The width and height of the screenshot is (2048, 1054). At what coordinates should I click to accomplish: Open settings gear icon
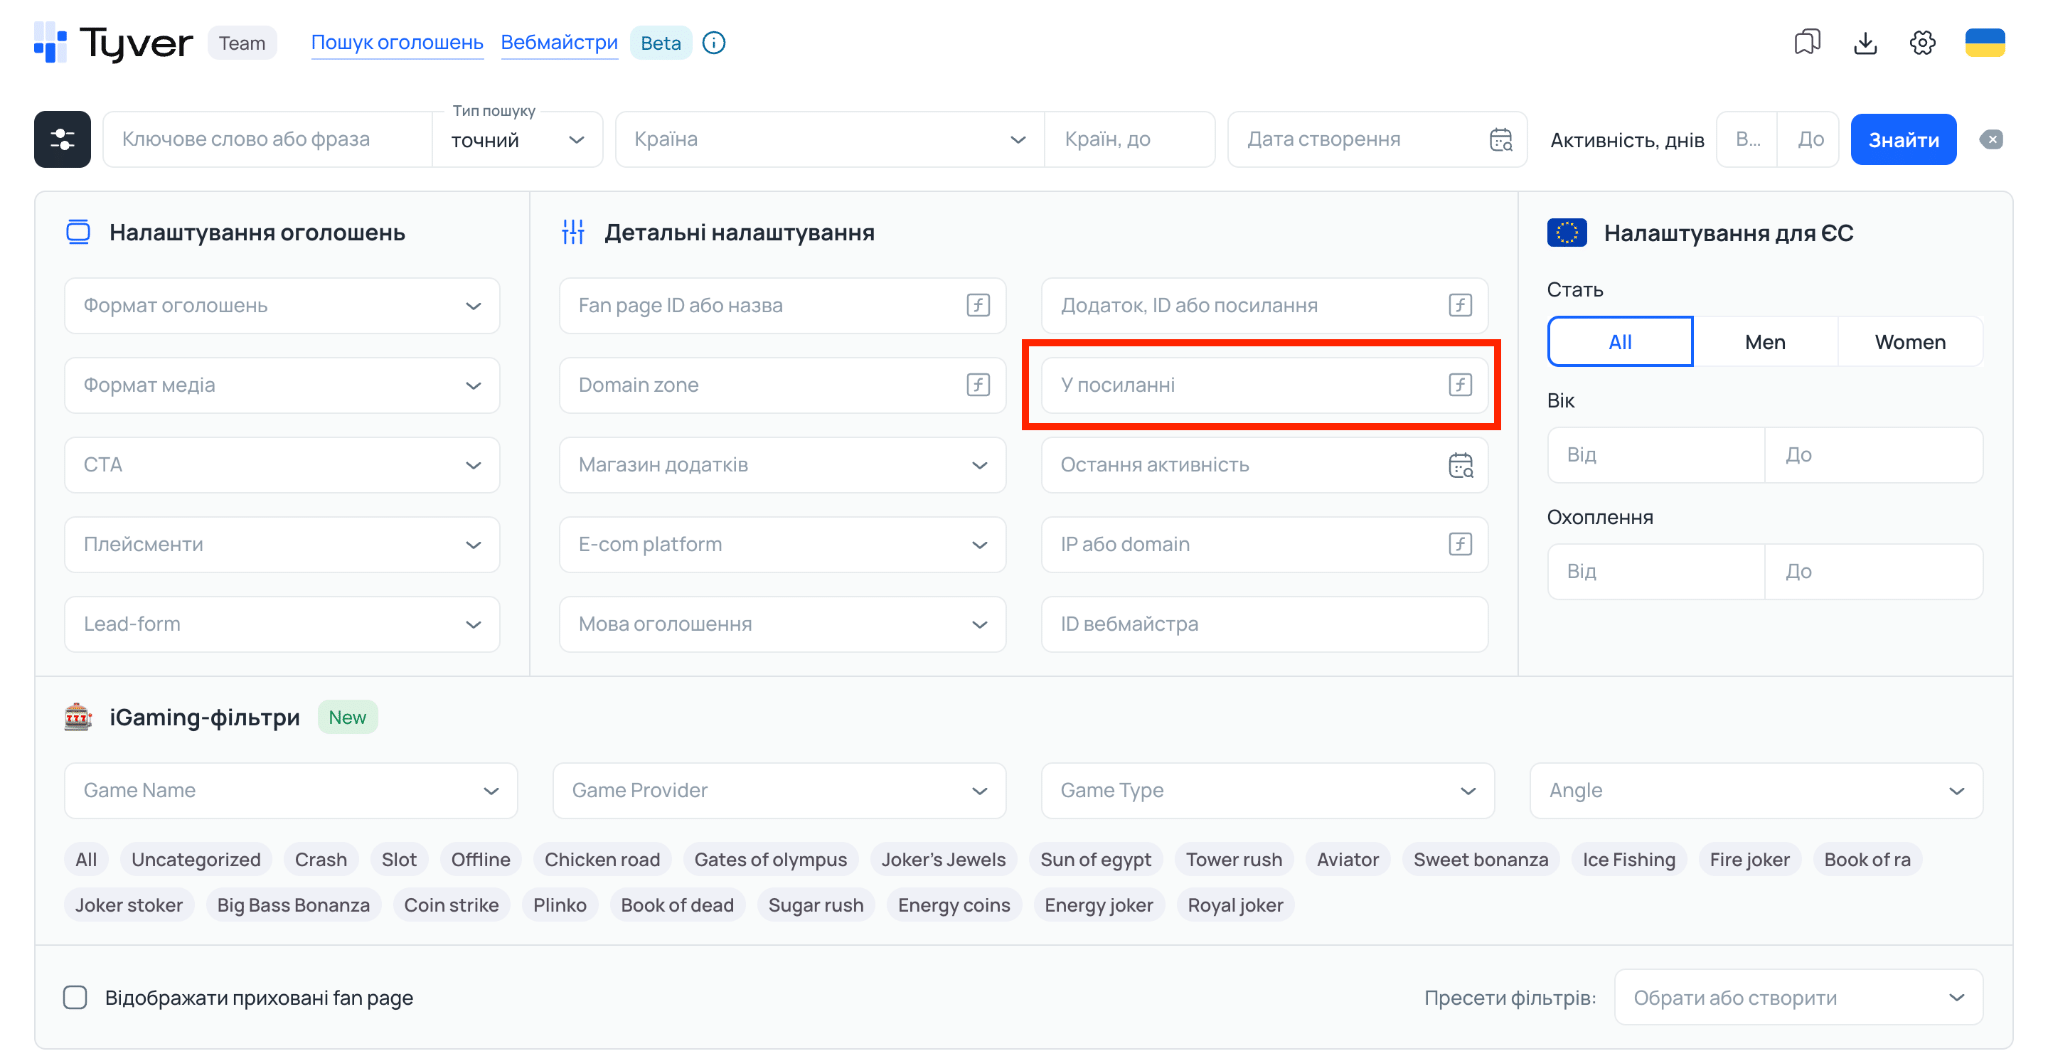[x=1922, y=43]
